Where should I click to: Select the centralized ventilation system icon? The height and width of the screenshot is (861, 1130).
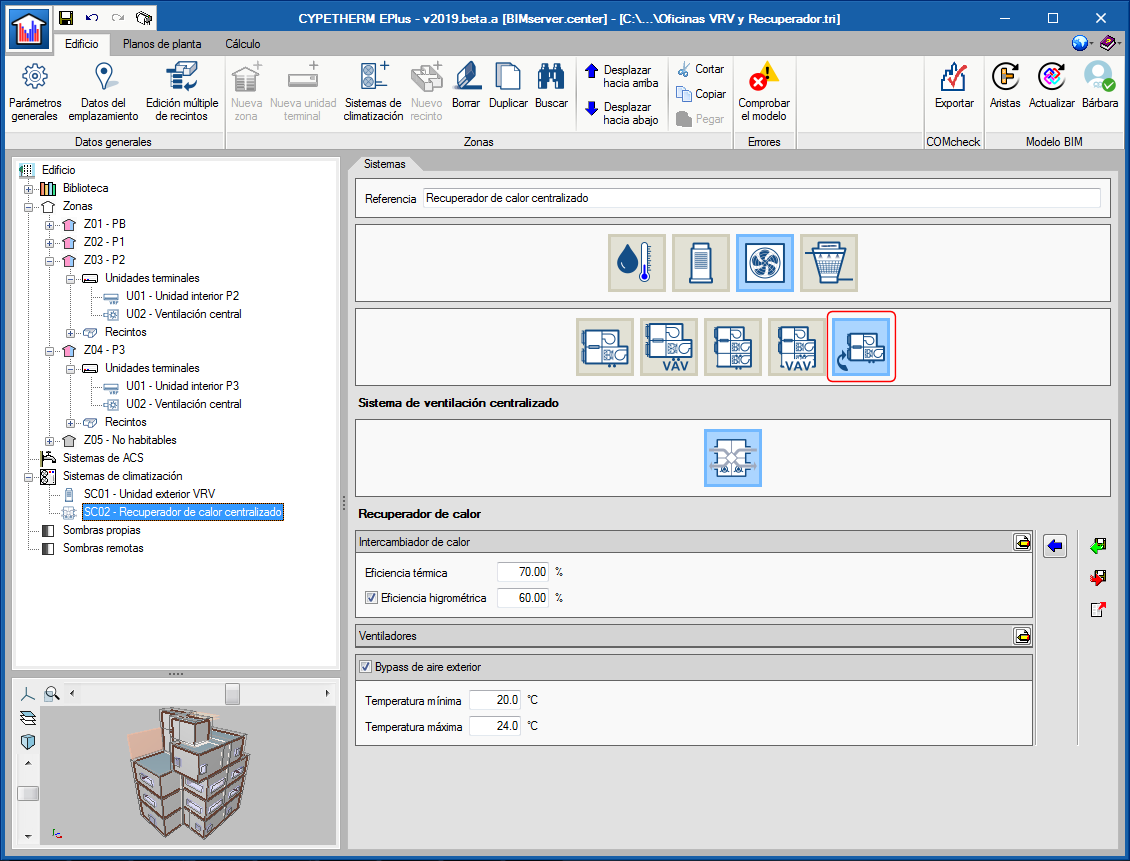(x=861, y=347)
